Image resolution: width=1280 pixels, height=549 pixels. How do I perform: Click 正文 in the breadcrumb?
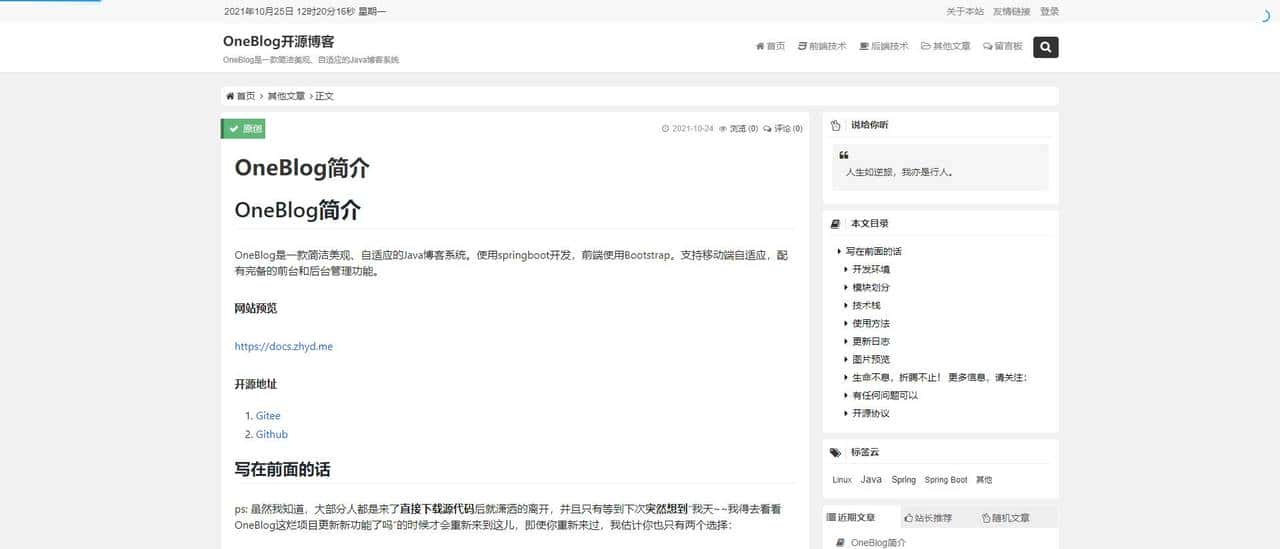tap(324, 96)
